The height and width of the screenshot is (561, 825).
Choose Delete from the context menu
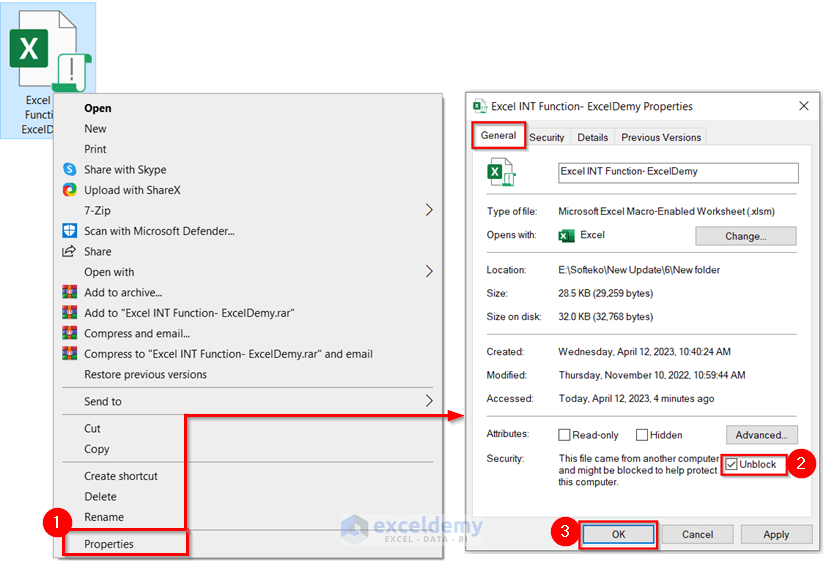click(100, 496)
